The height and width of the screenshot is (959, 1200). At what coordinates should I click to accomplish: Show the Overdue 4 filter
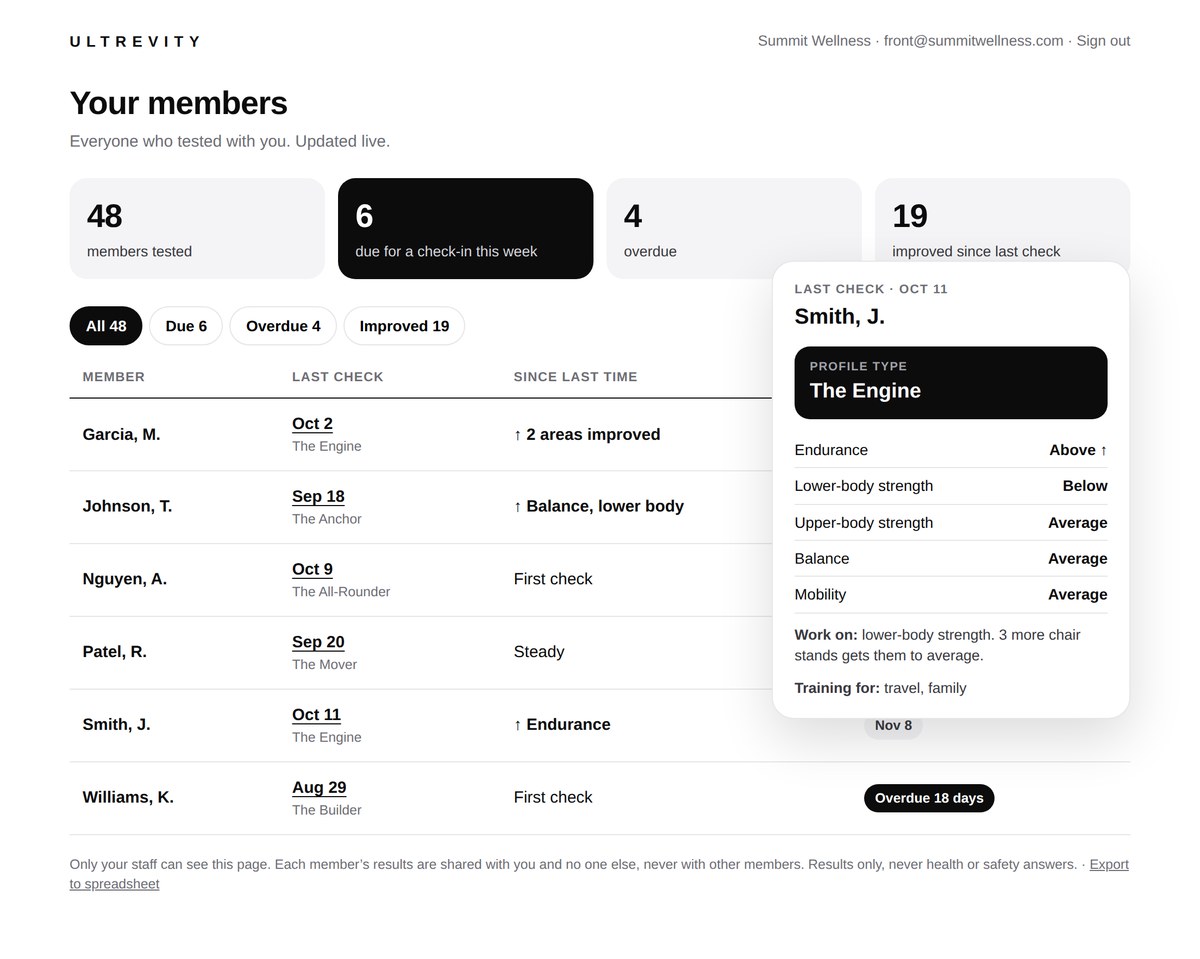[283, 326]
